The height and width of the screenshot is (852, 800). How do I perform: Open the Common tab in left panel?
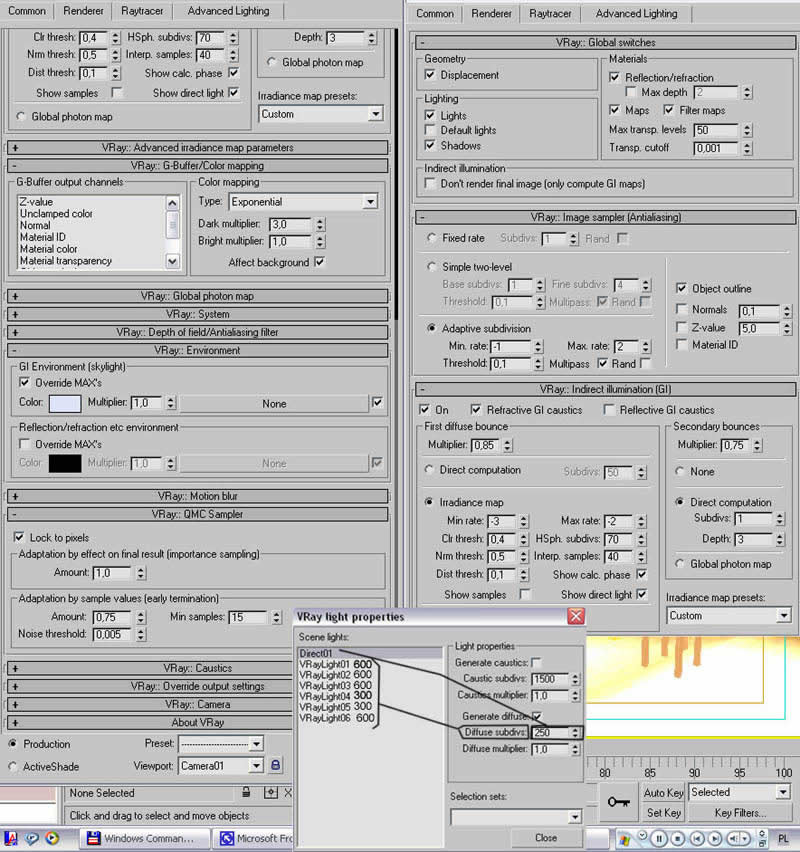[x=27, y=11]
